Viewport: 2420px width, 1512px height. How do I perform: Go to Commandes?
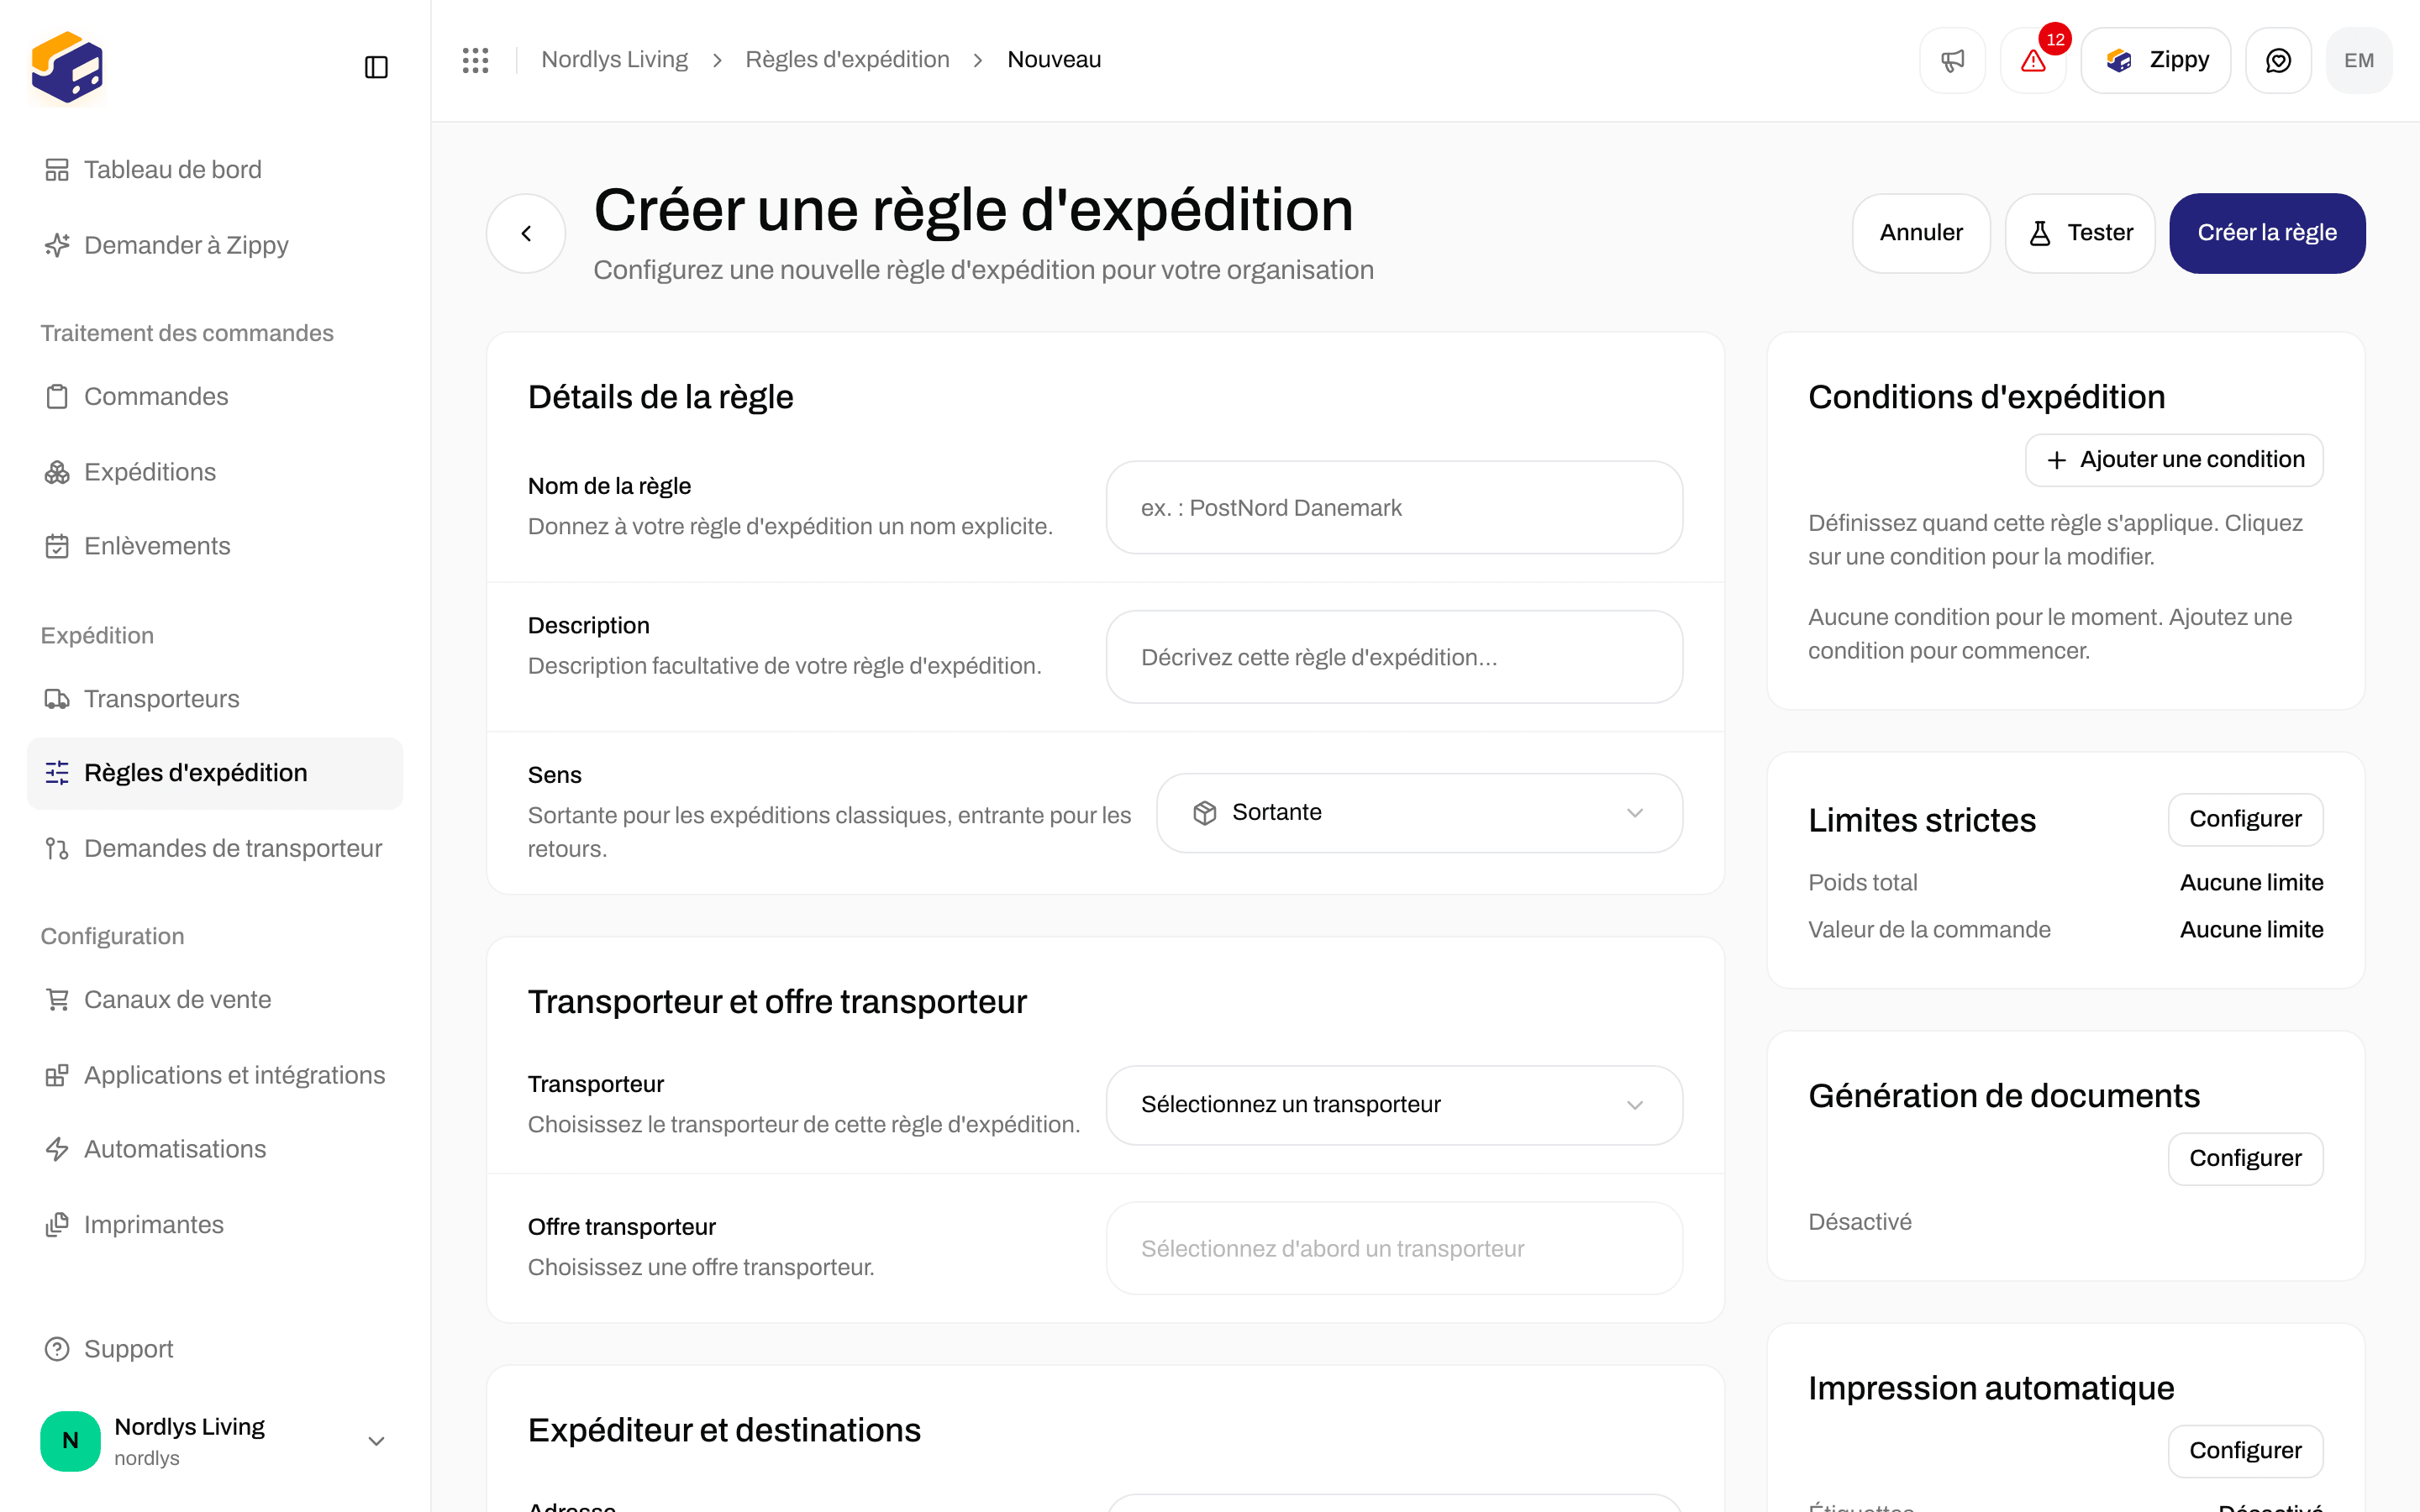click(215, 397)
